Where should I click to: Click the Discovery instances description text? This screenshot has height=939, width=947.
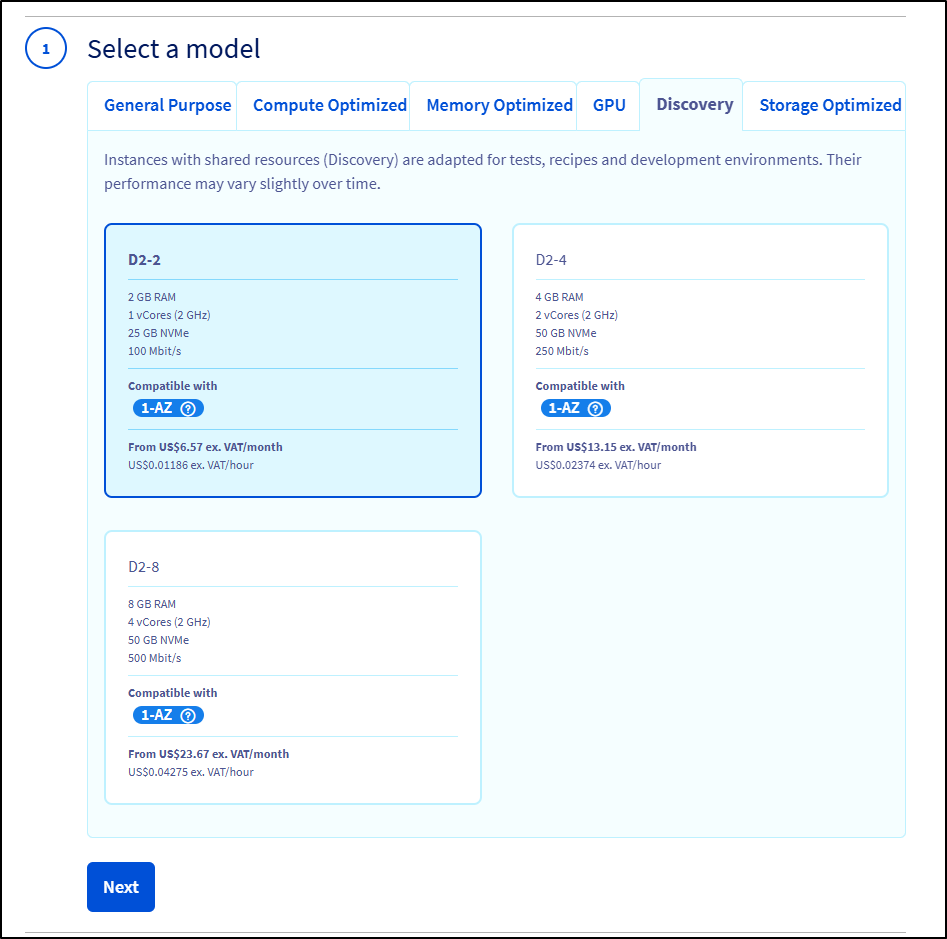click(482, 172)
